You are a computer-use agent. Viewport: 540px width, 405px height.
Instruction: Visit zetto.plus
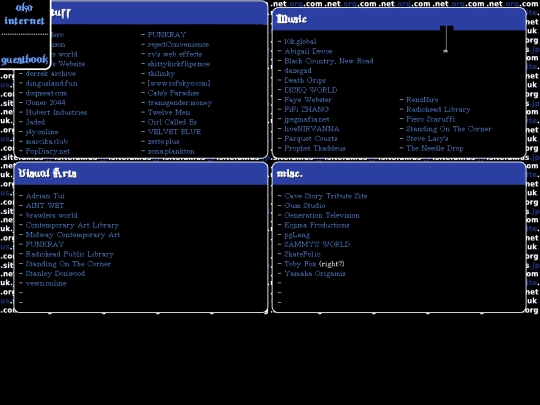click(163, 142)
